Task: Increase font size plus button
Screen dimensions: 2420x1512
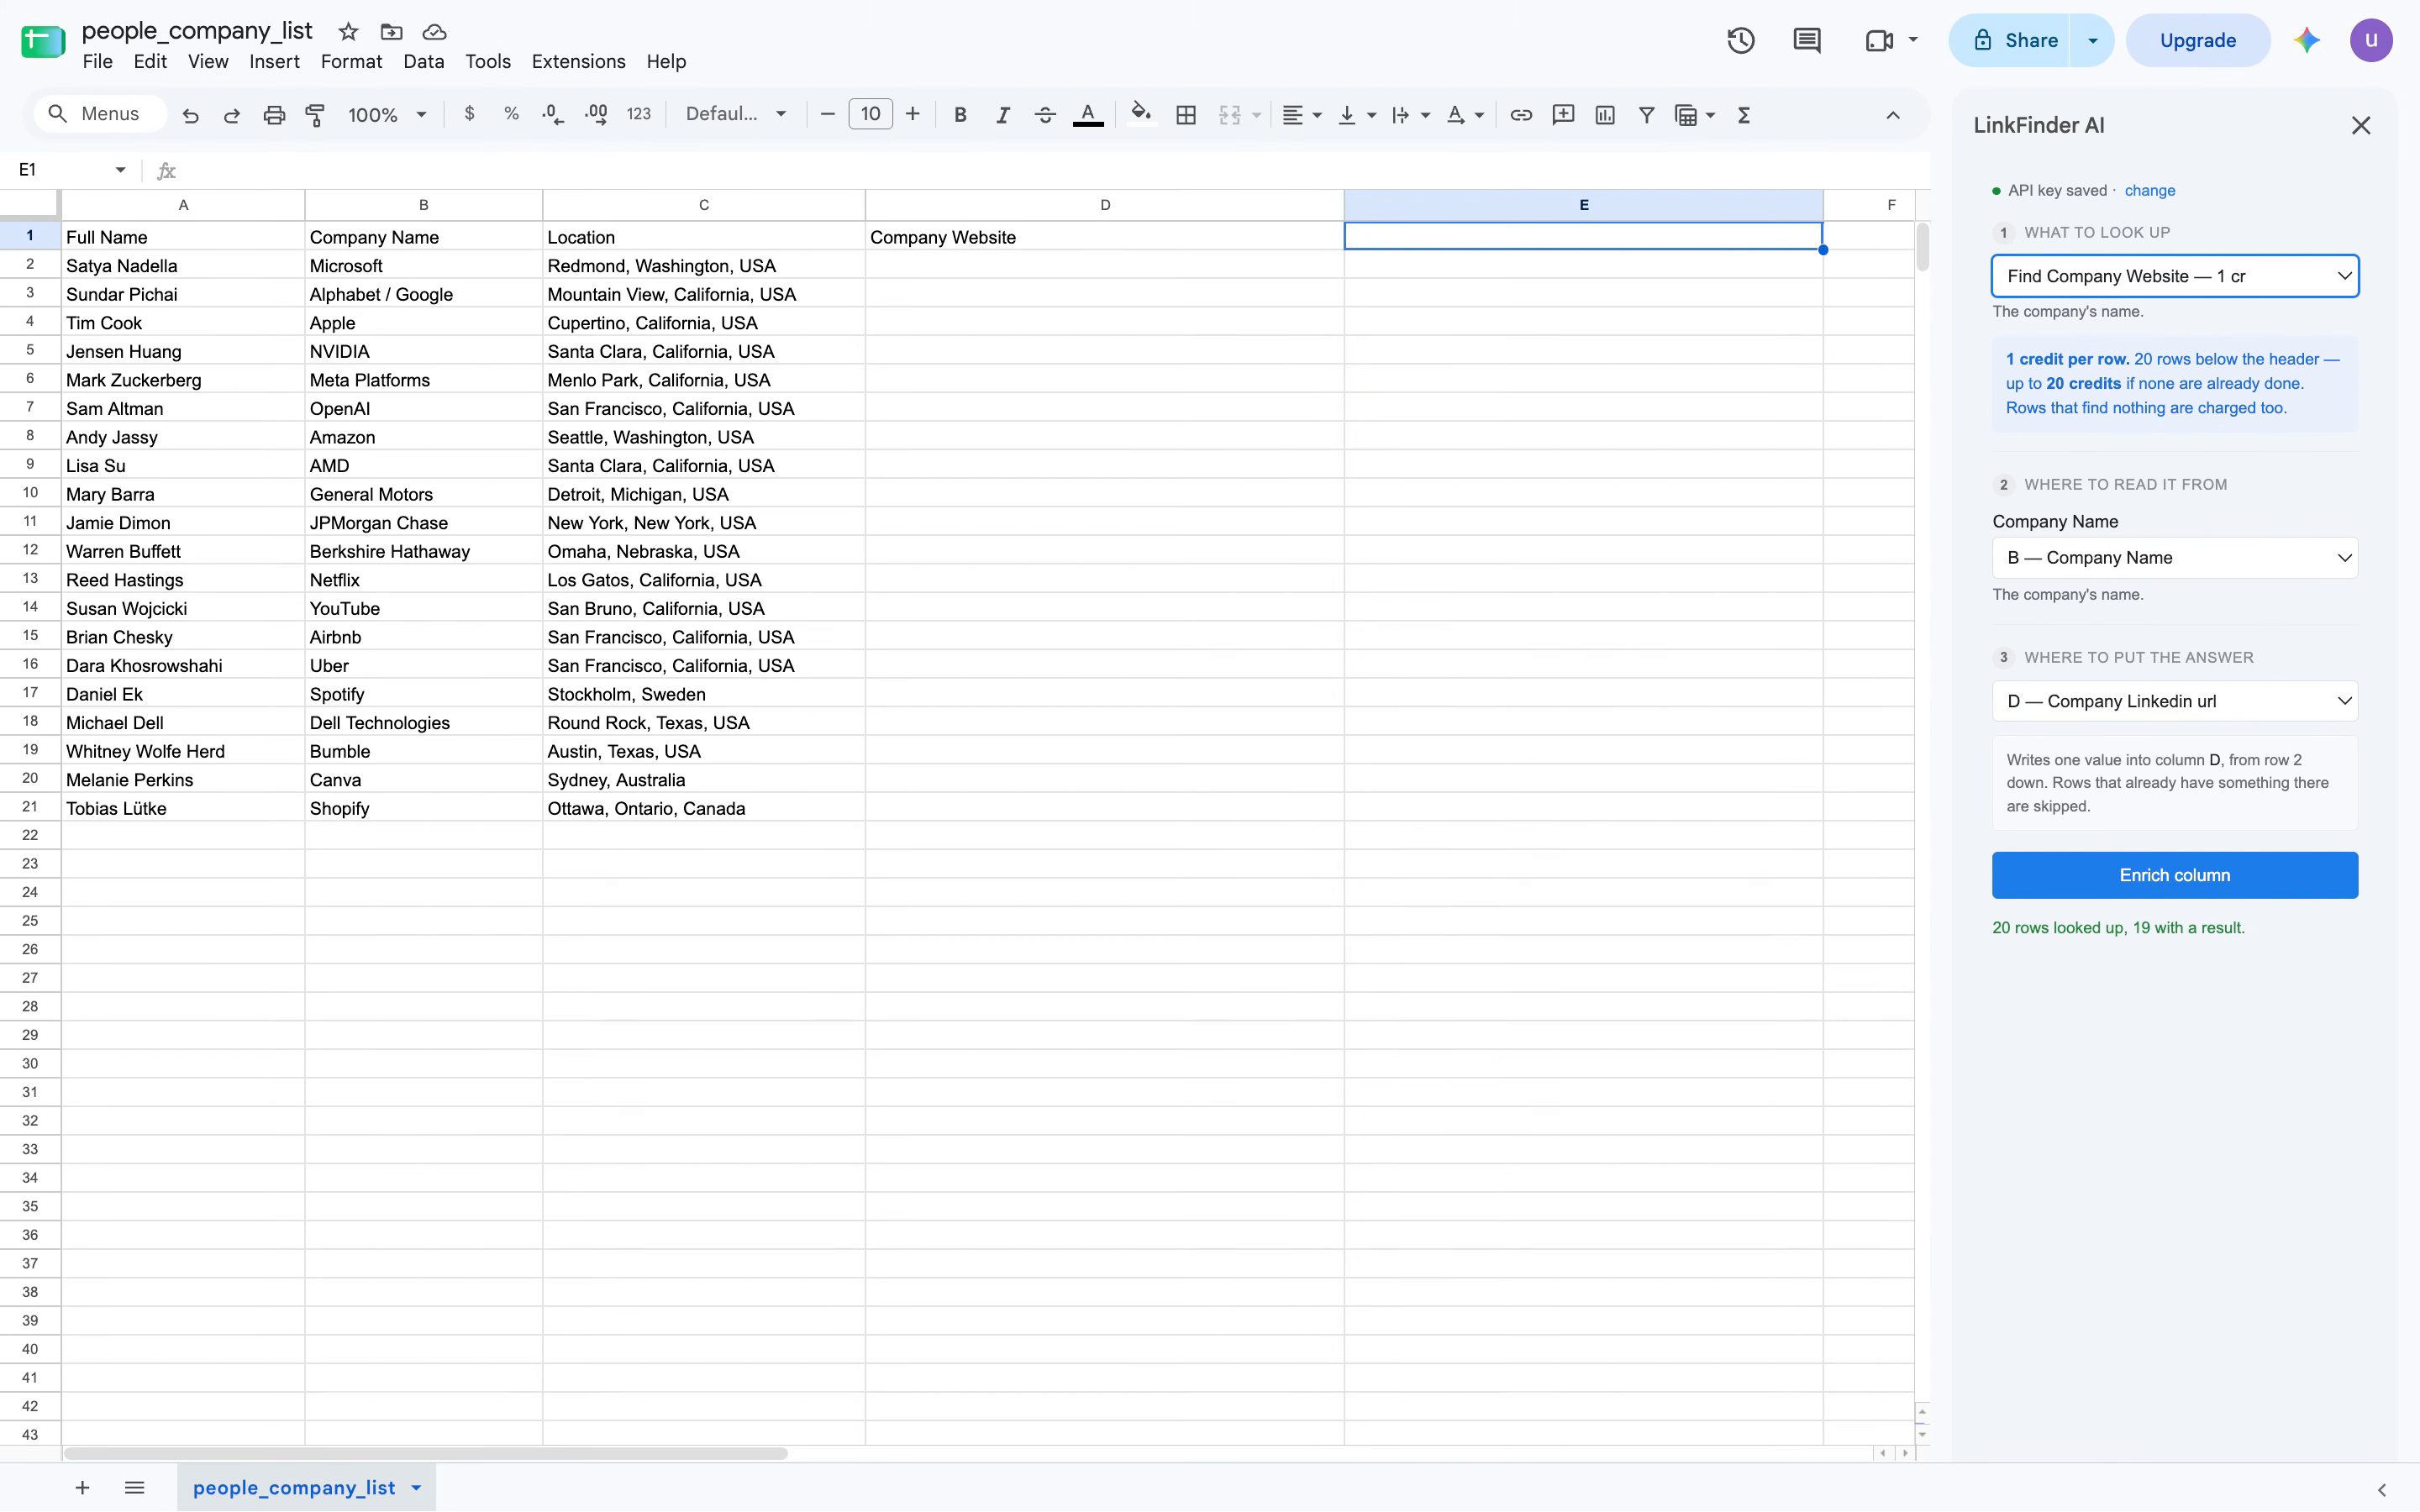Action: [x=912, y=114]
